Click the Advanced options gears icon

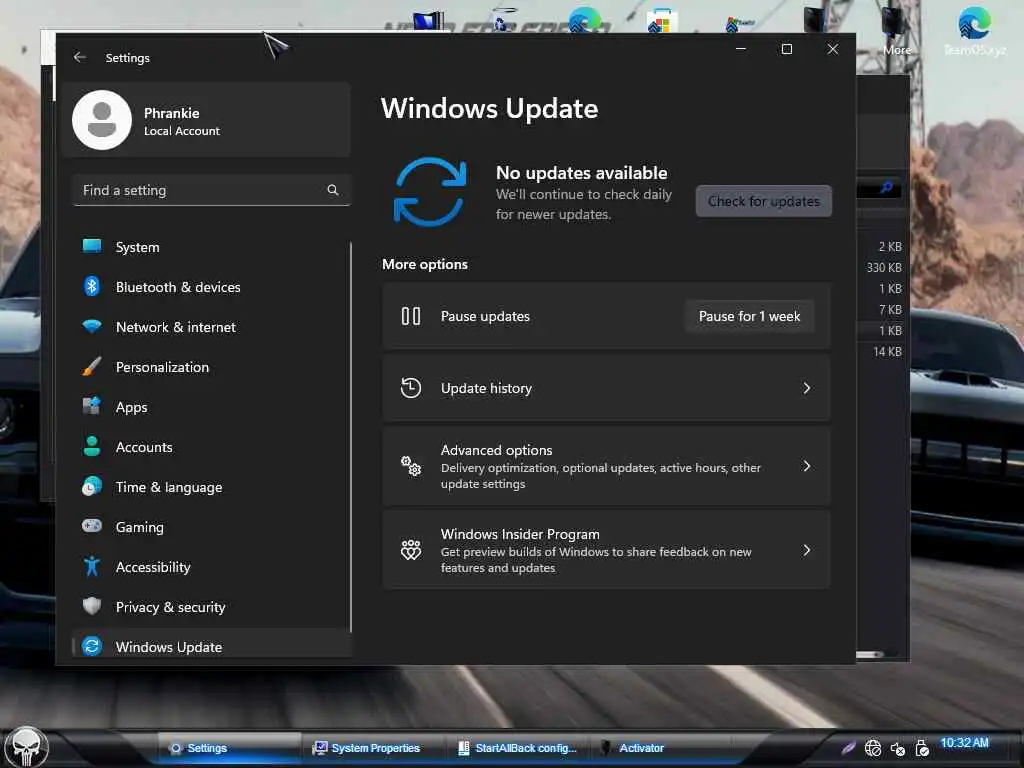[x=411, y=466]
